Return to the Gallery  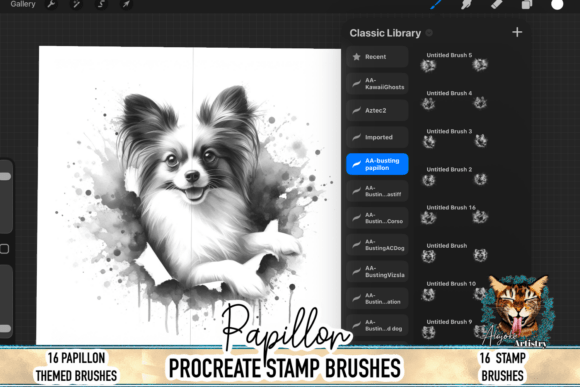tap(23, 4)
